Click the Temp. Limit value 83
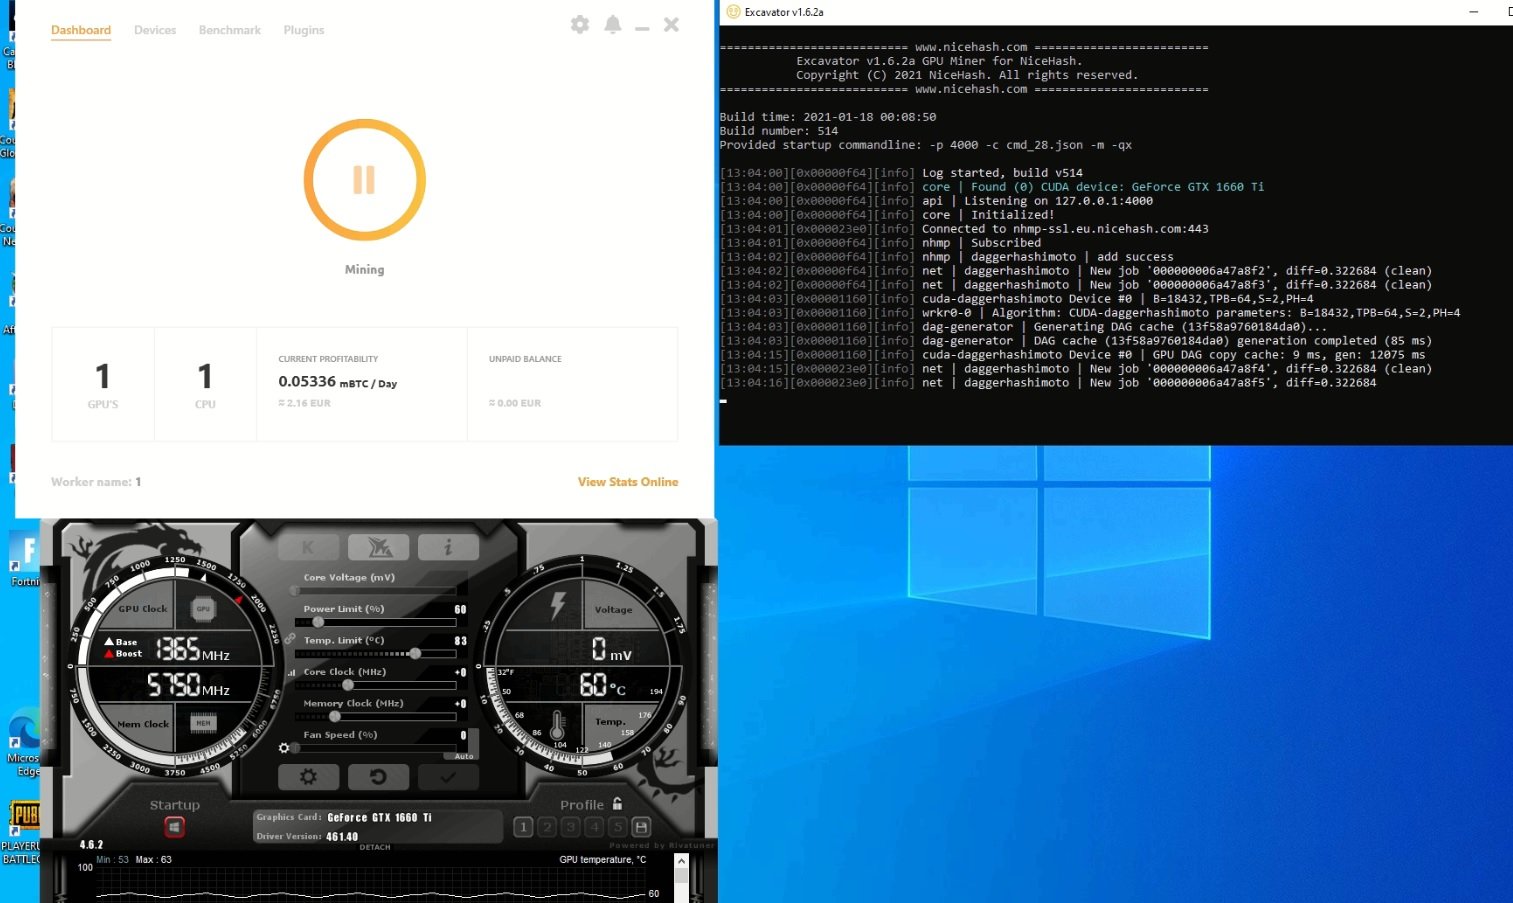Screen dimensions: 1513x903 pos(460,641)
